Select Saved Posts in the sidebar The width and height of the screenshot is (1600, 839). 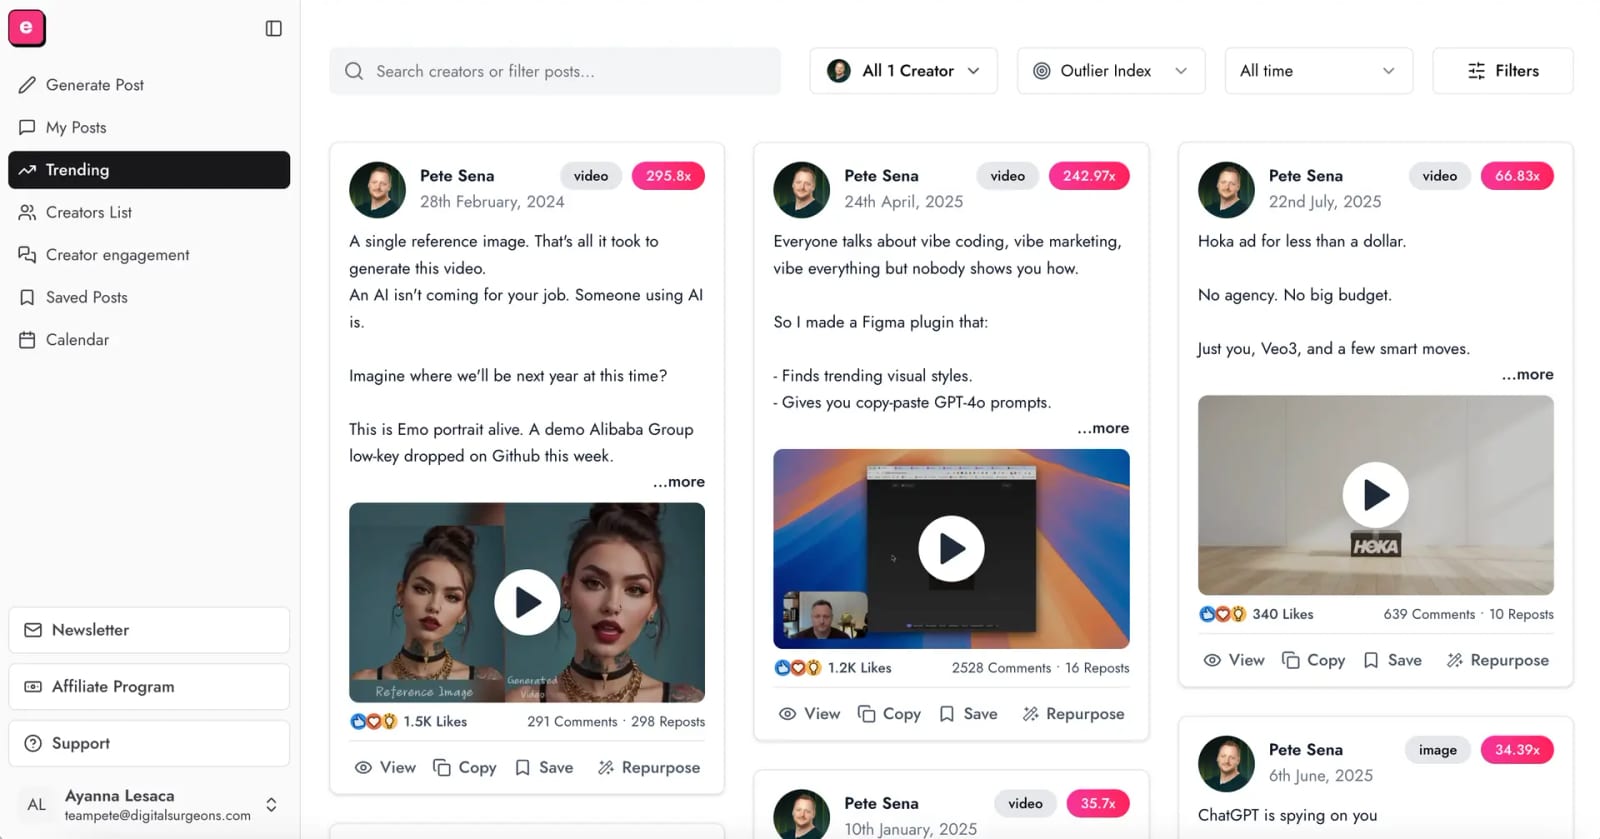[x=149, y=297]
